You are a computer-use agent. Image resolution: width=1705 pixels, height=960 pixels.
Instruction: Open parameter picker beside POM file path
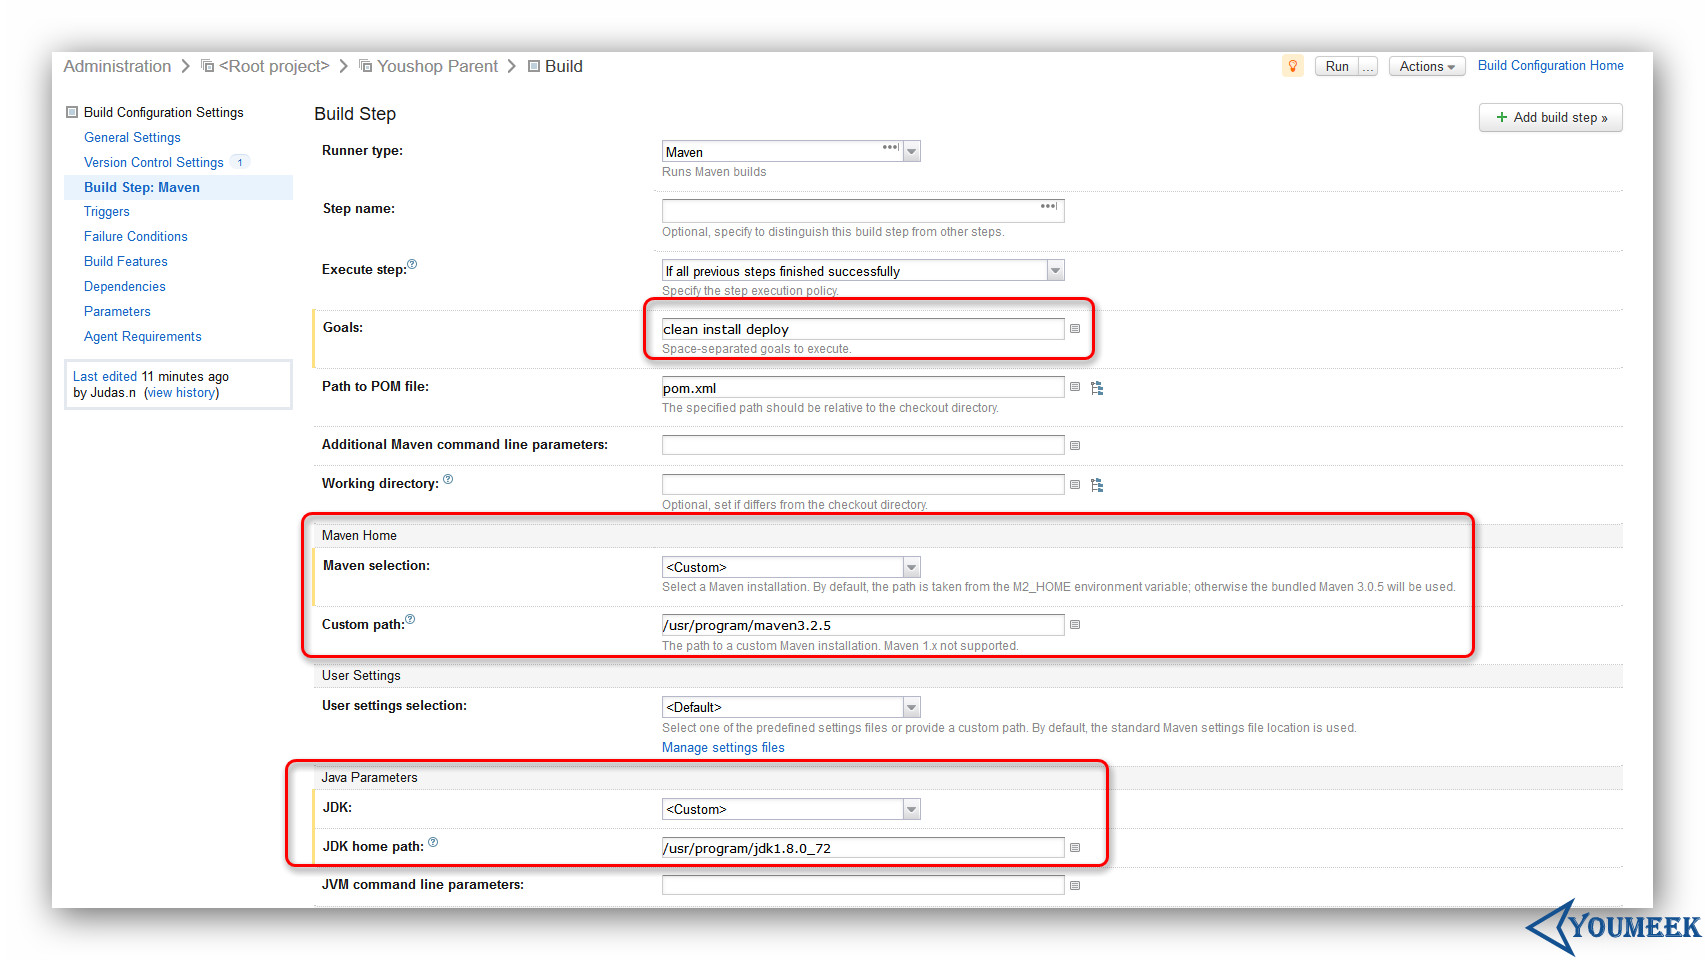pyautogui.click(x=1075, y=387)
